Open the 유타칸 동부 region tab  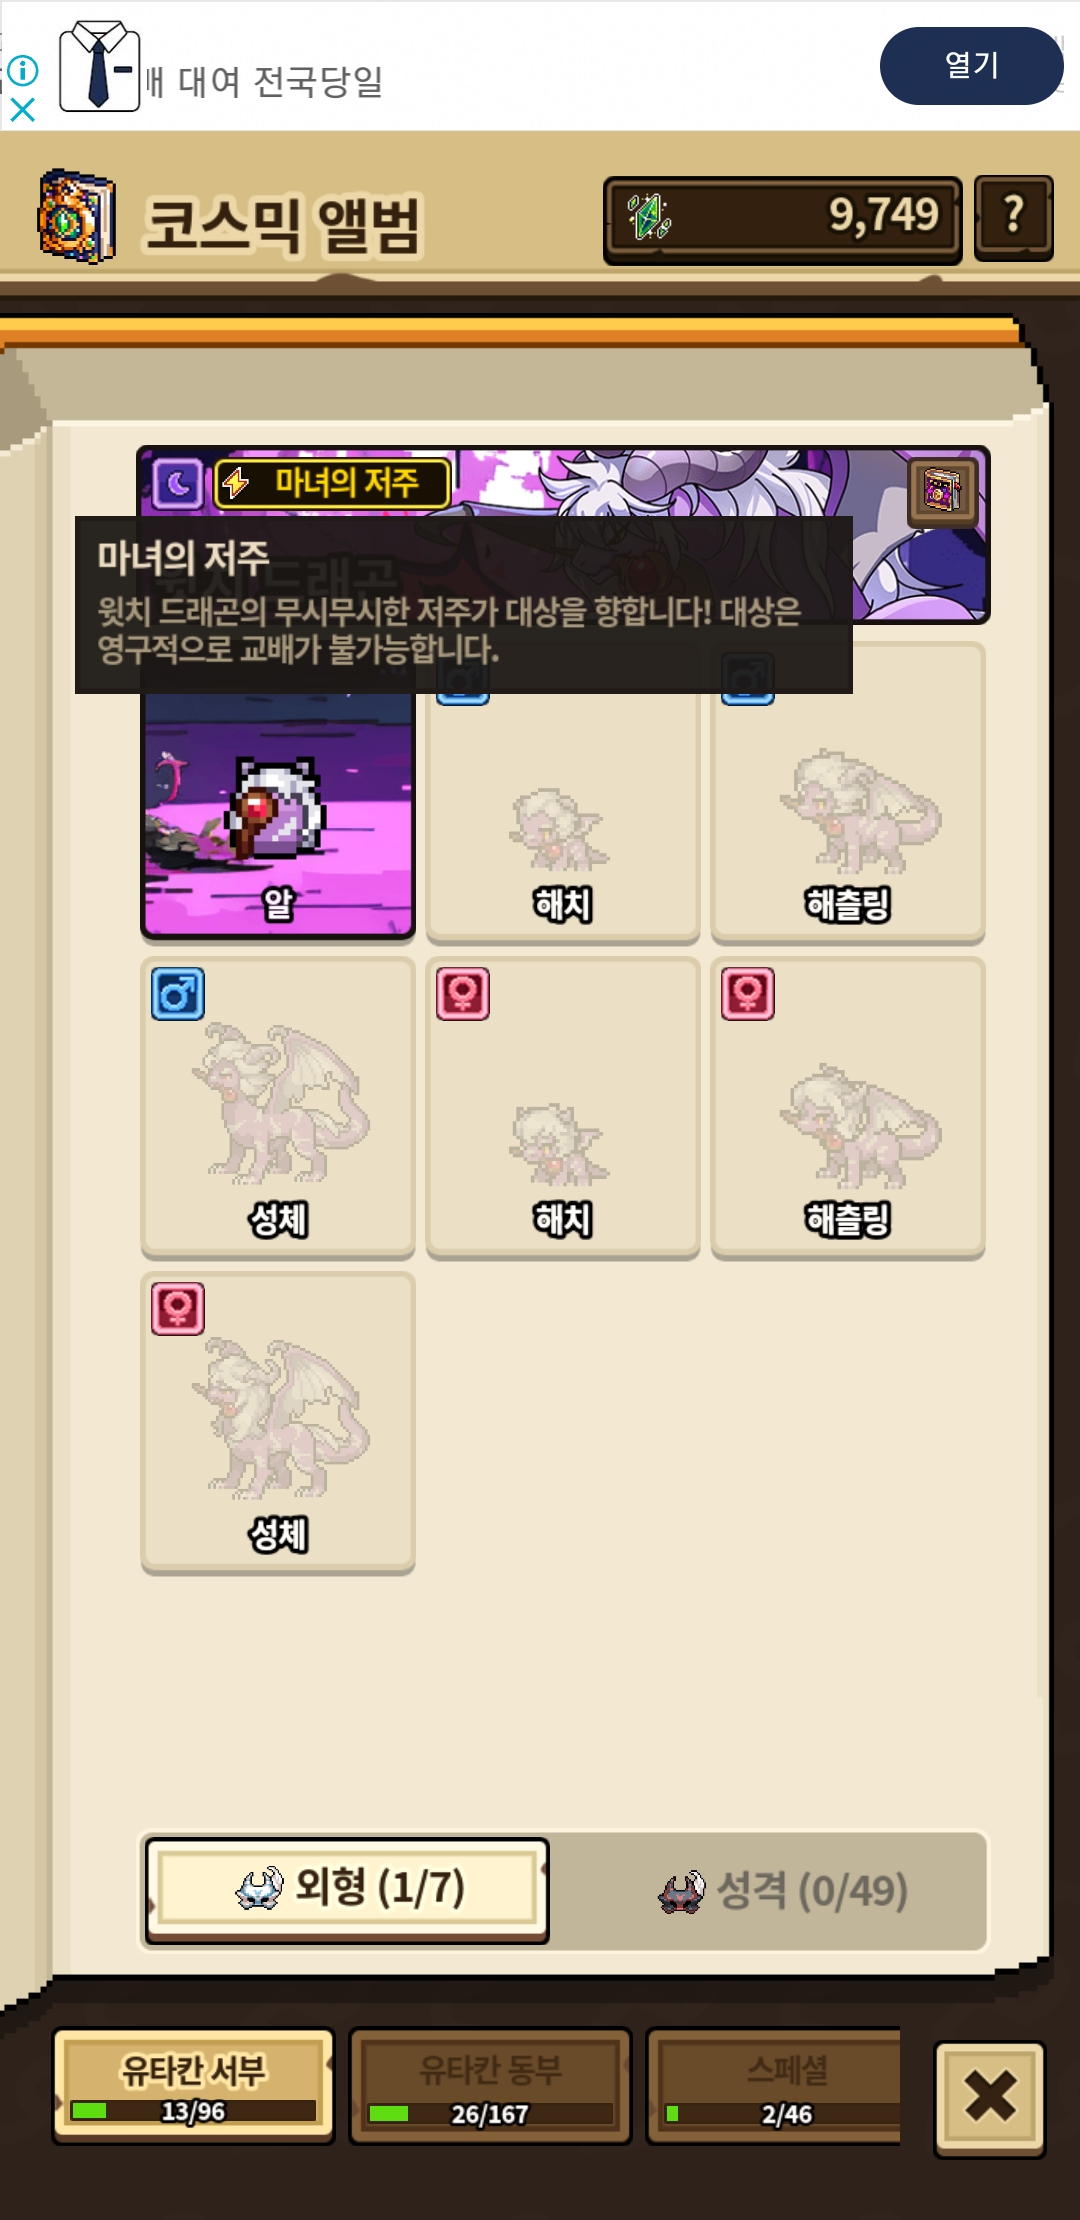coord(490,2086)
